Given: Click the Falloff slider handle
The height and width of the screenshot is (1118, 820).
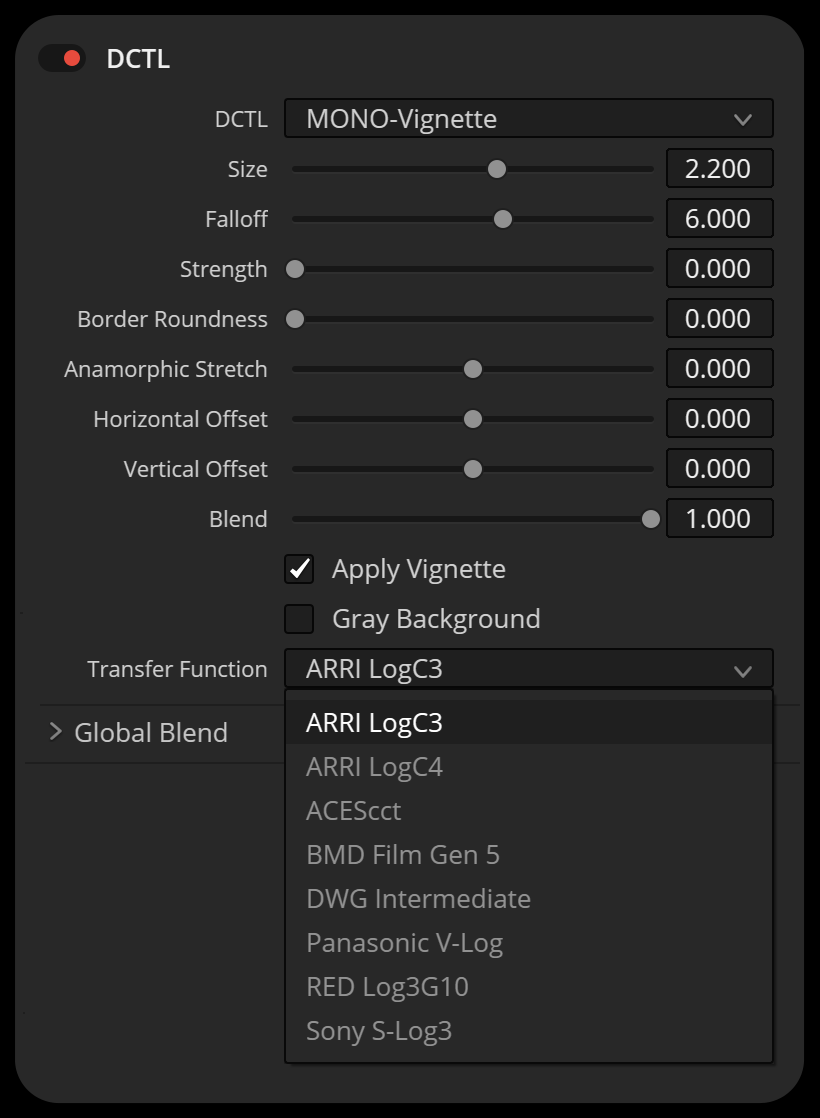Looking at the screenshot, I should point(503,219).
